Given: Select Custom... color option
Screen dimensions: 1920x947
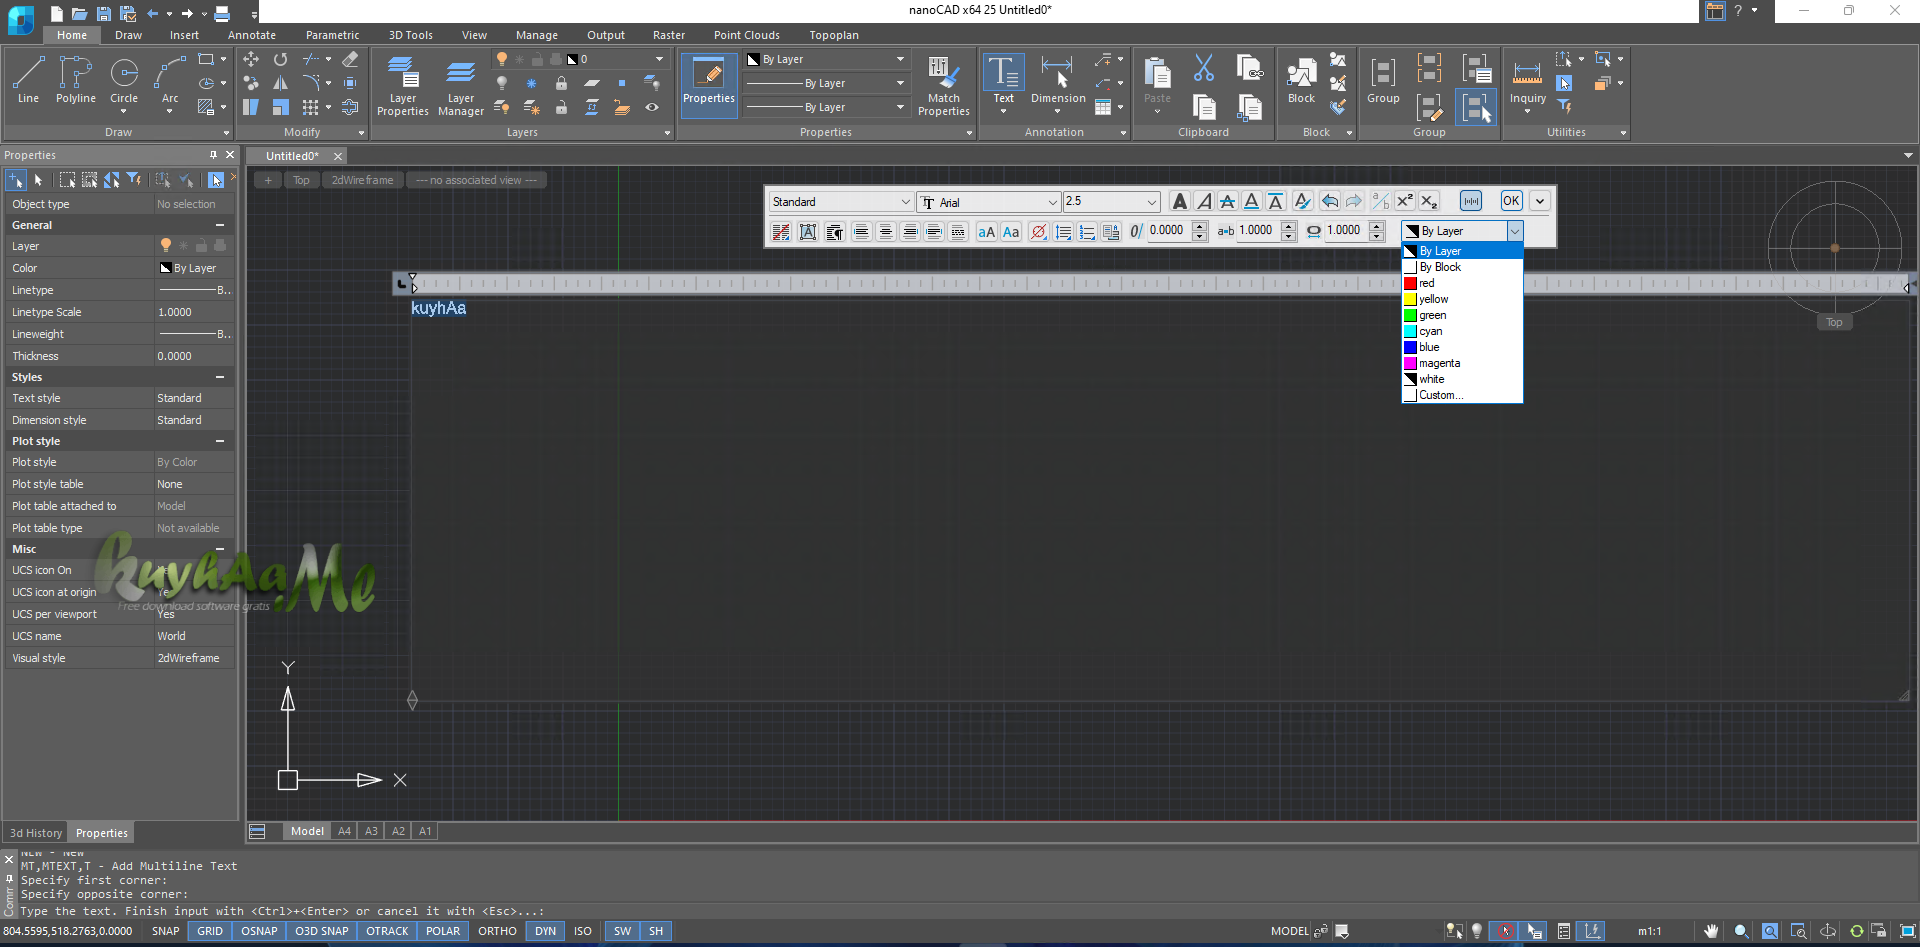Looking at the screenshot, I should (x=1462, y=395).
